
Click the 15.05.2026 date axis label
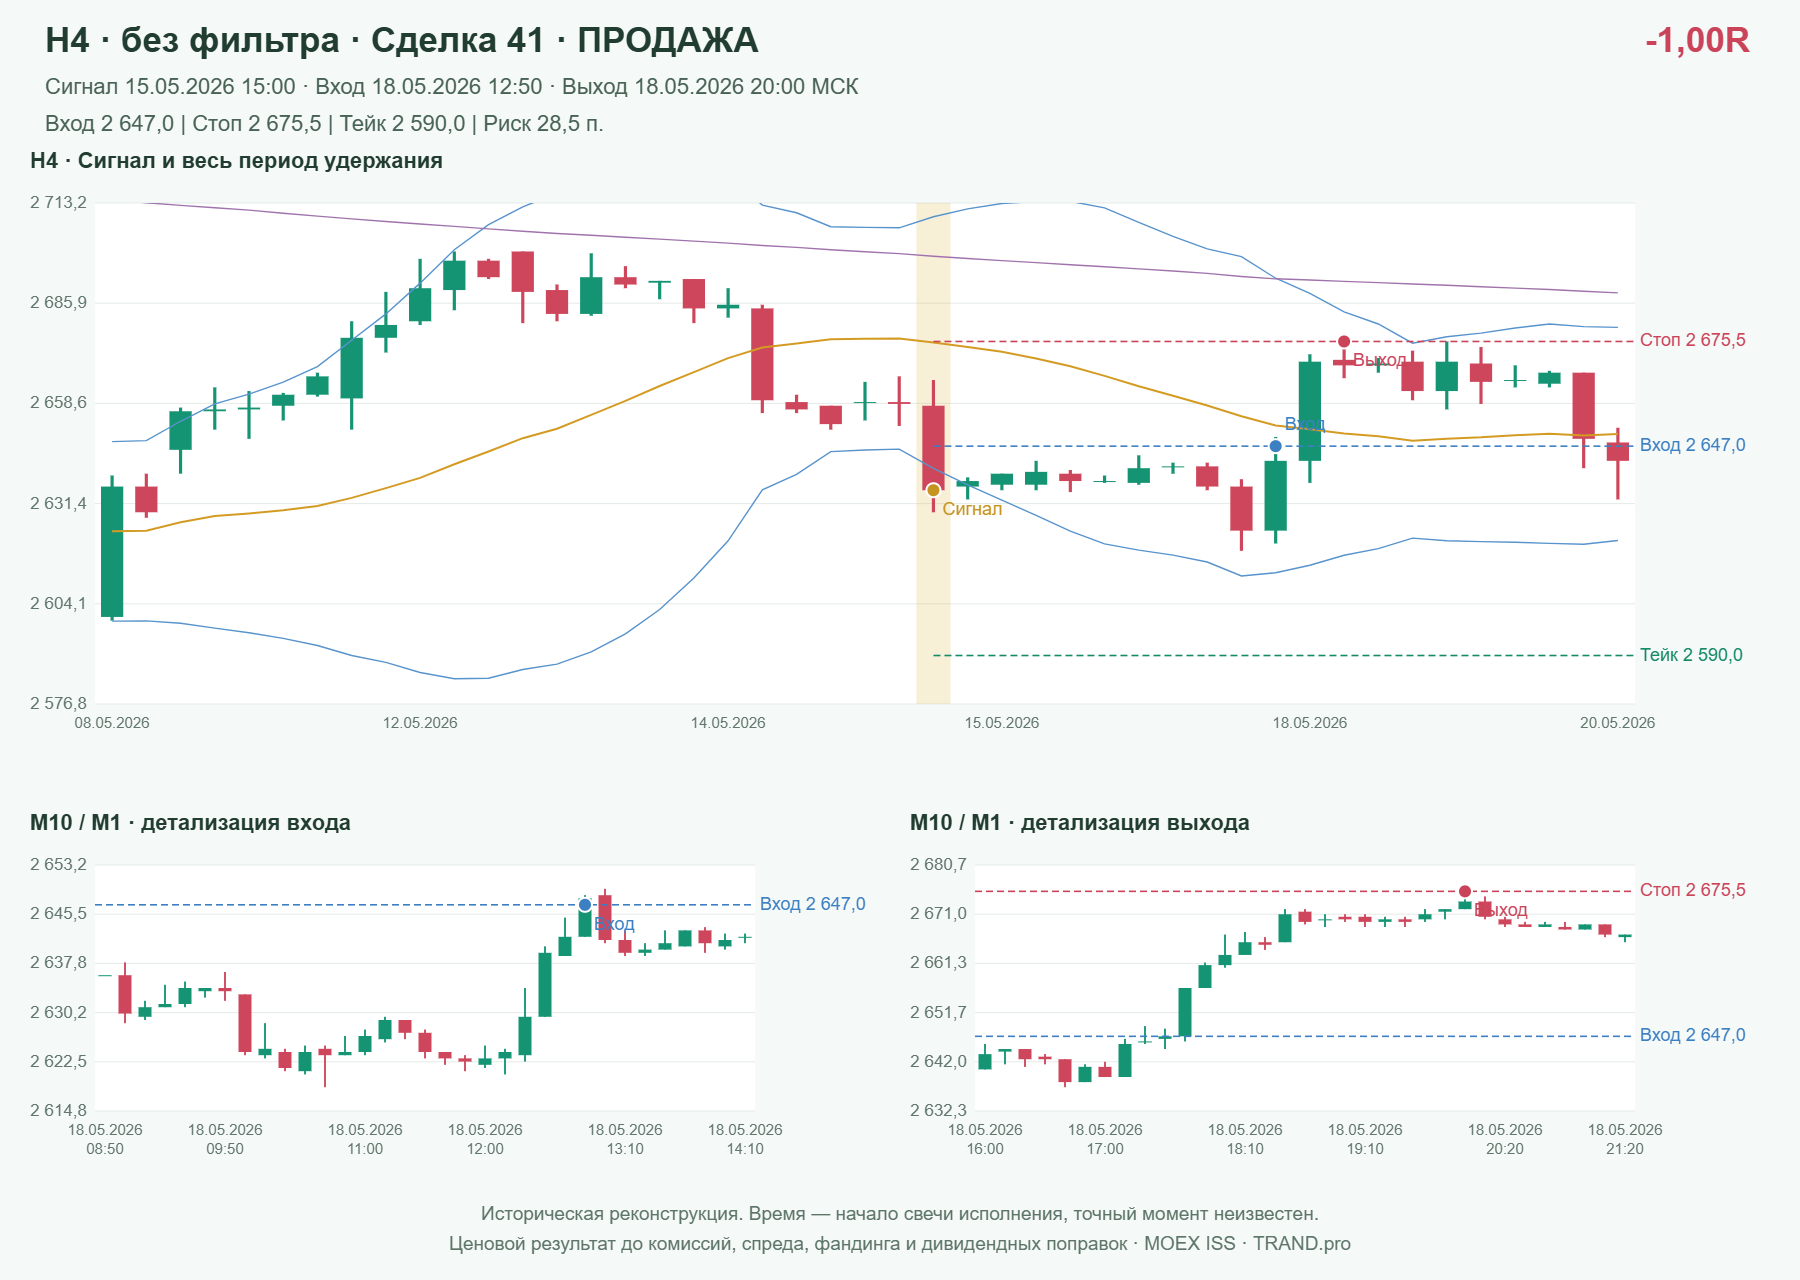pyautogui.click(x=1002, y=723)
